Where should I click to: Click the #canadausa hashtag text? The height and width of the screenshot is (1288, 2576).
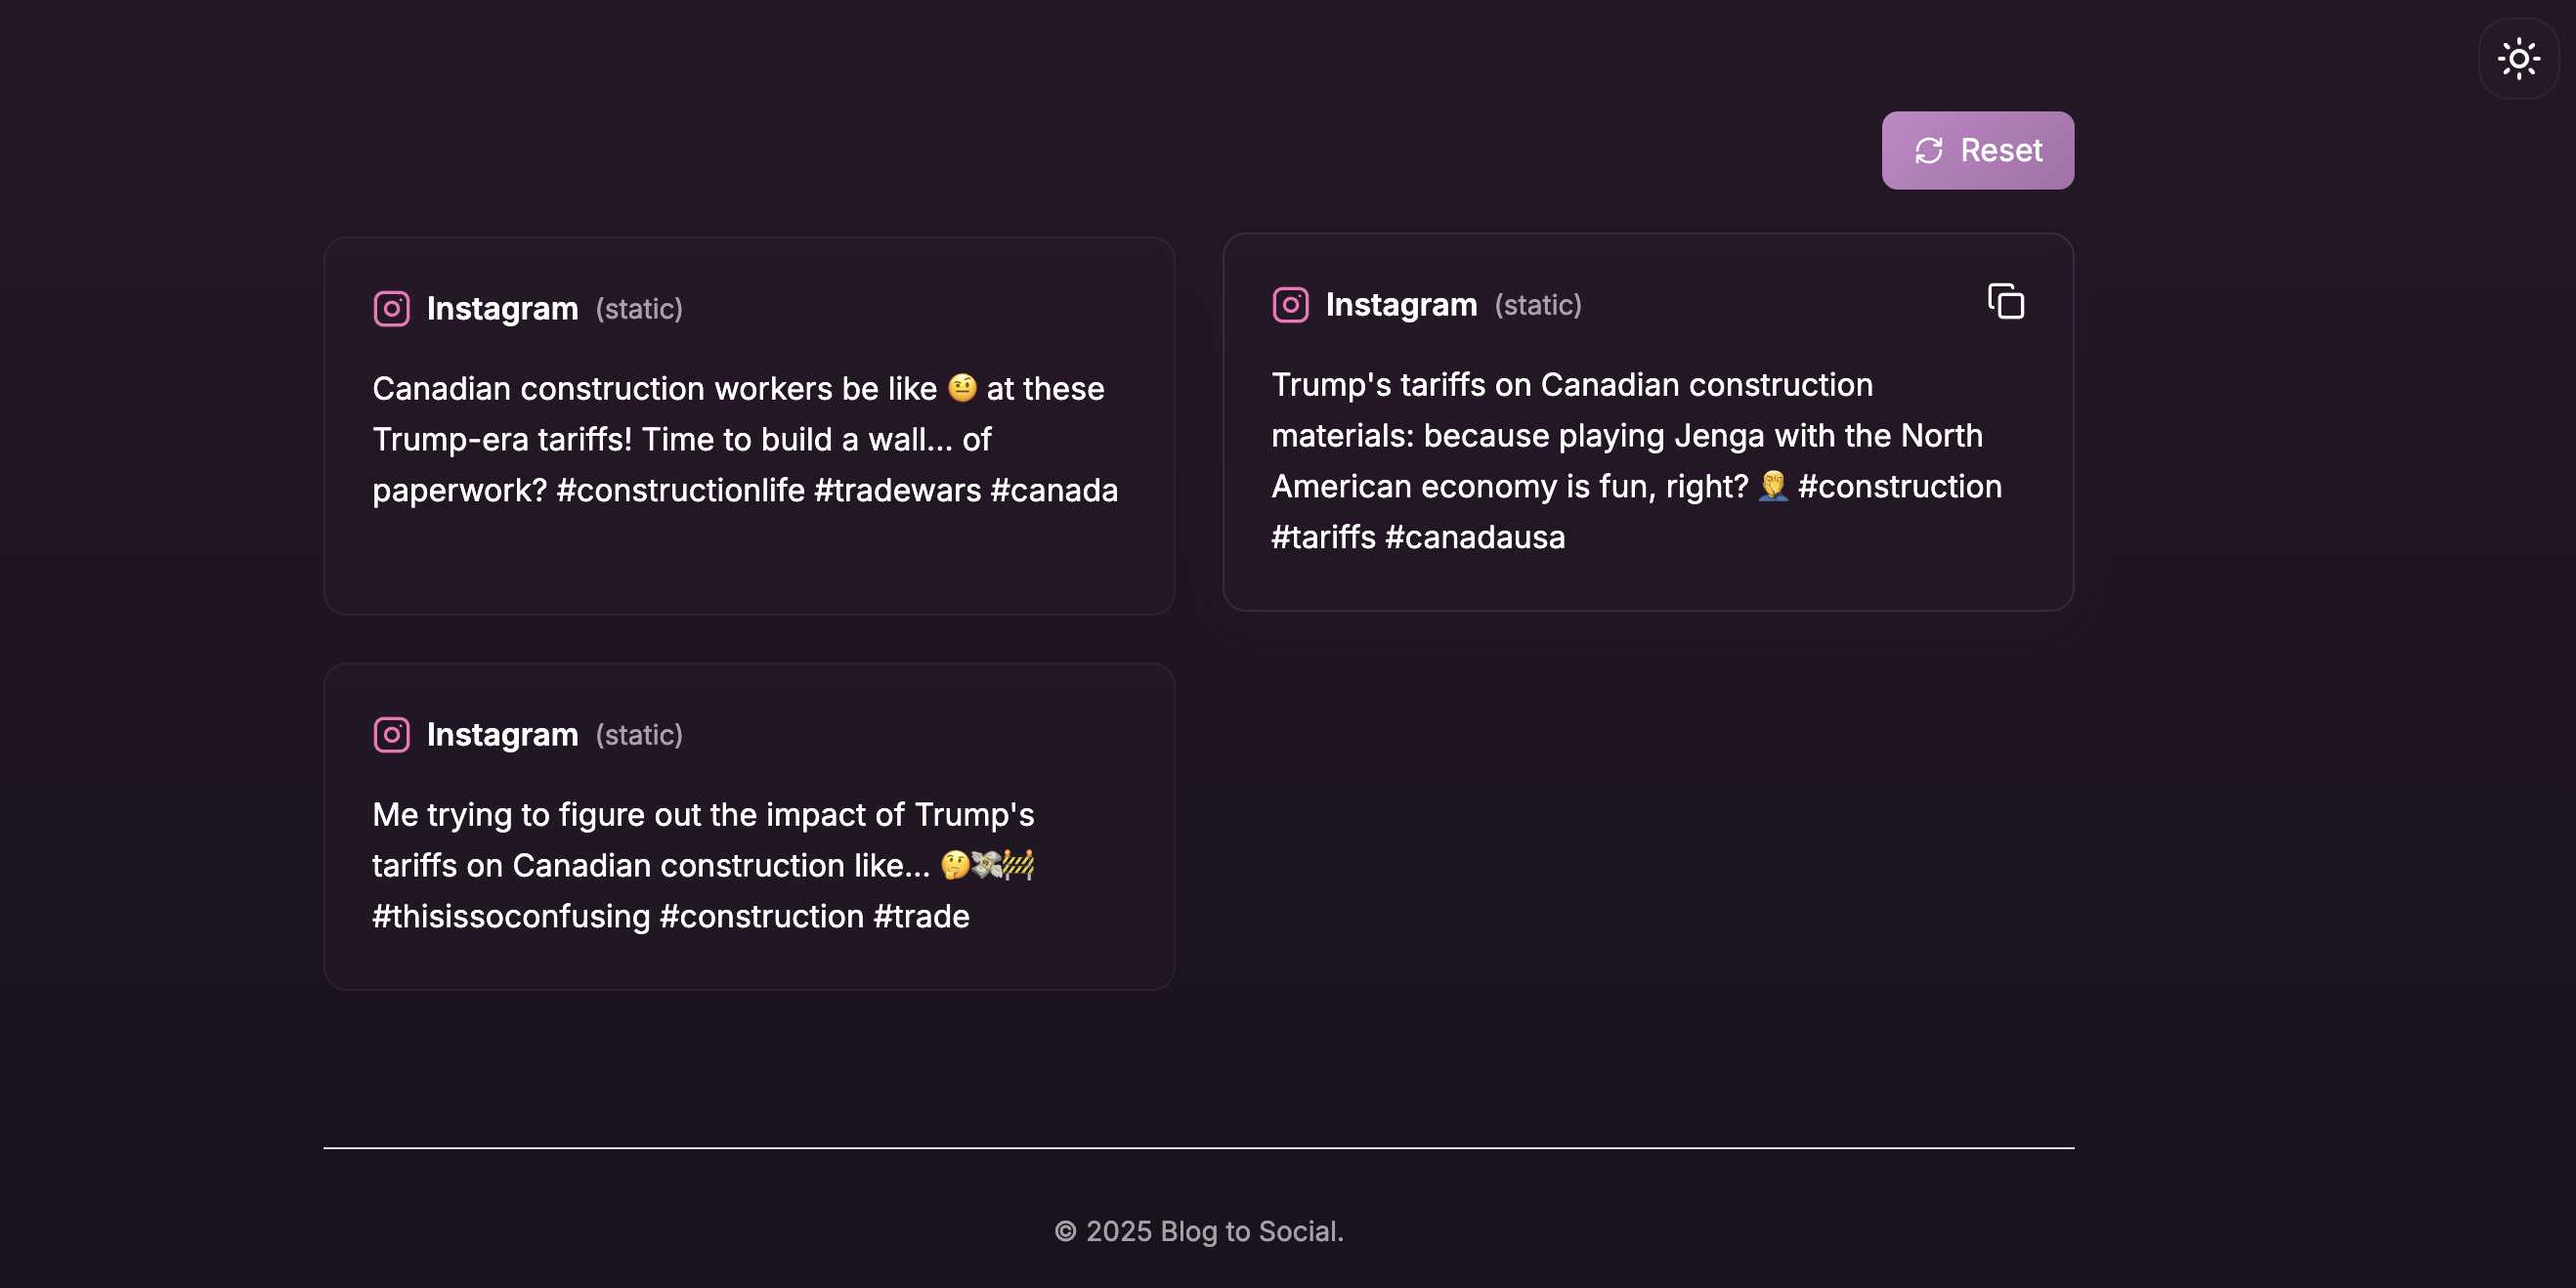[1475, 537]
